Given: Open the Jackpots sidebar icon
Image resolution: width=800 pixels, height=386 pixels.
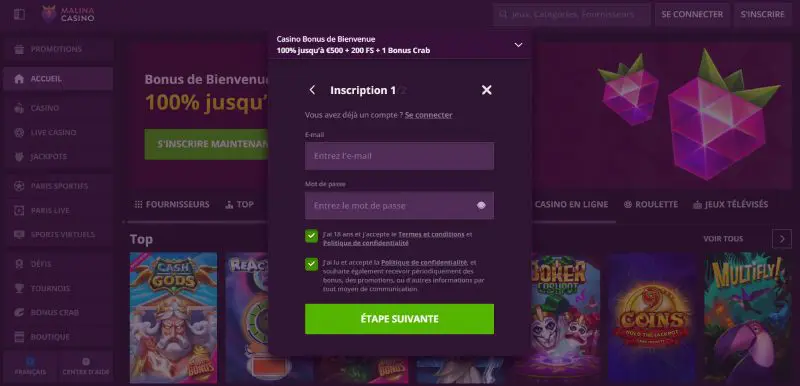Looking at the screenshot, I should (19, 157).
